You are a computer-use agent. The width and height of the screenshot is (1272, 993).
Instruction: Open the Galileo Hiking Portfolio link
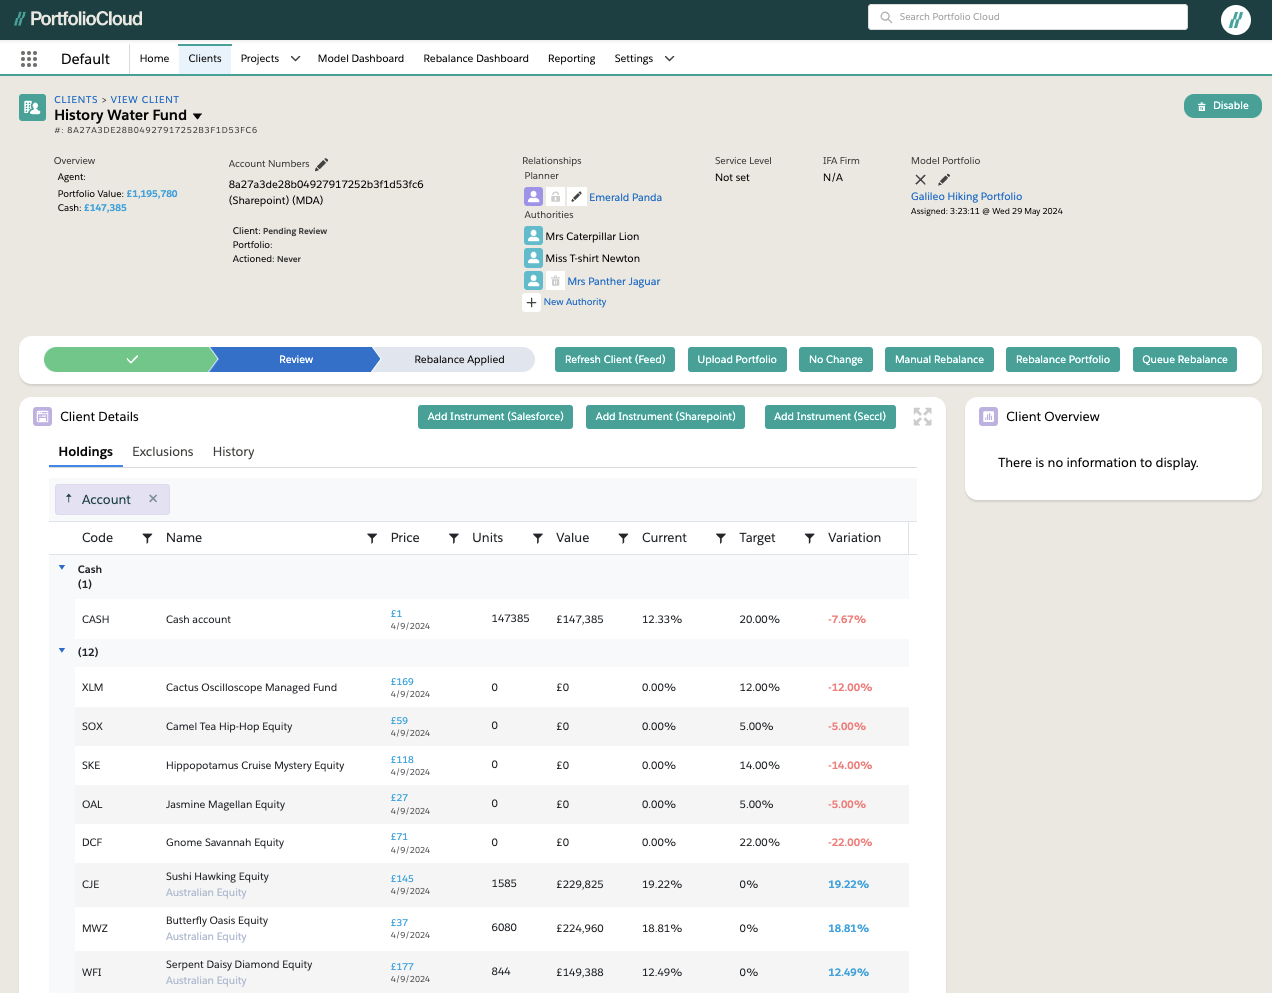[x=966, y=197]
